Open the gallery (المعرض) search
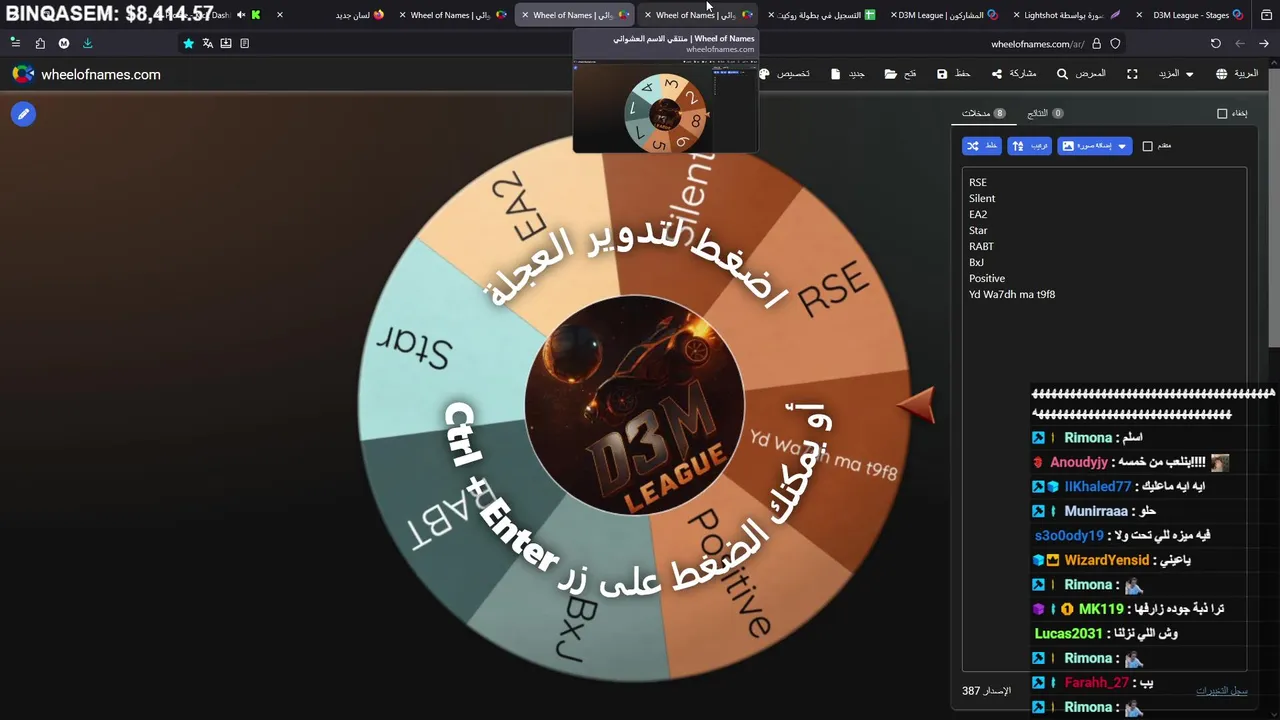 point(1081,74)
